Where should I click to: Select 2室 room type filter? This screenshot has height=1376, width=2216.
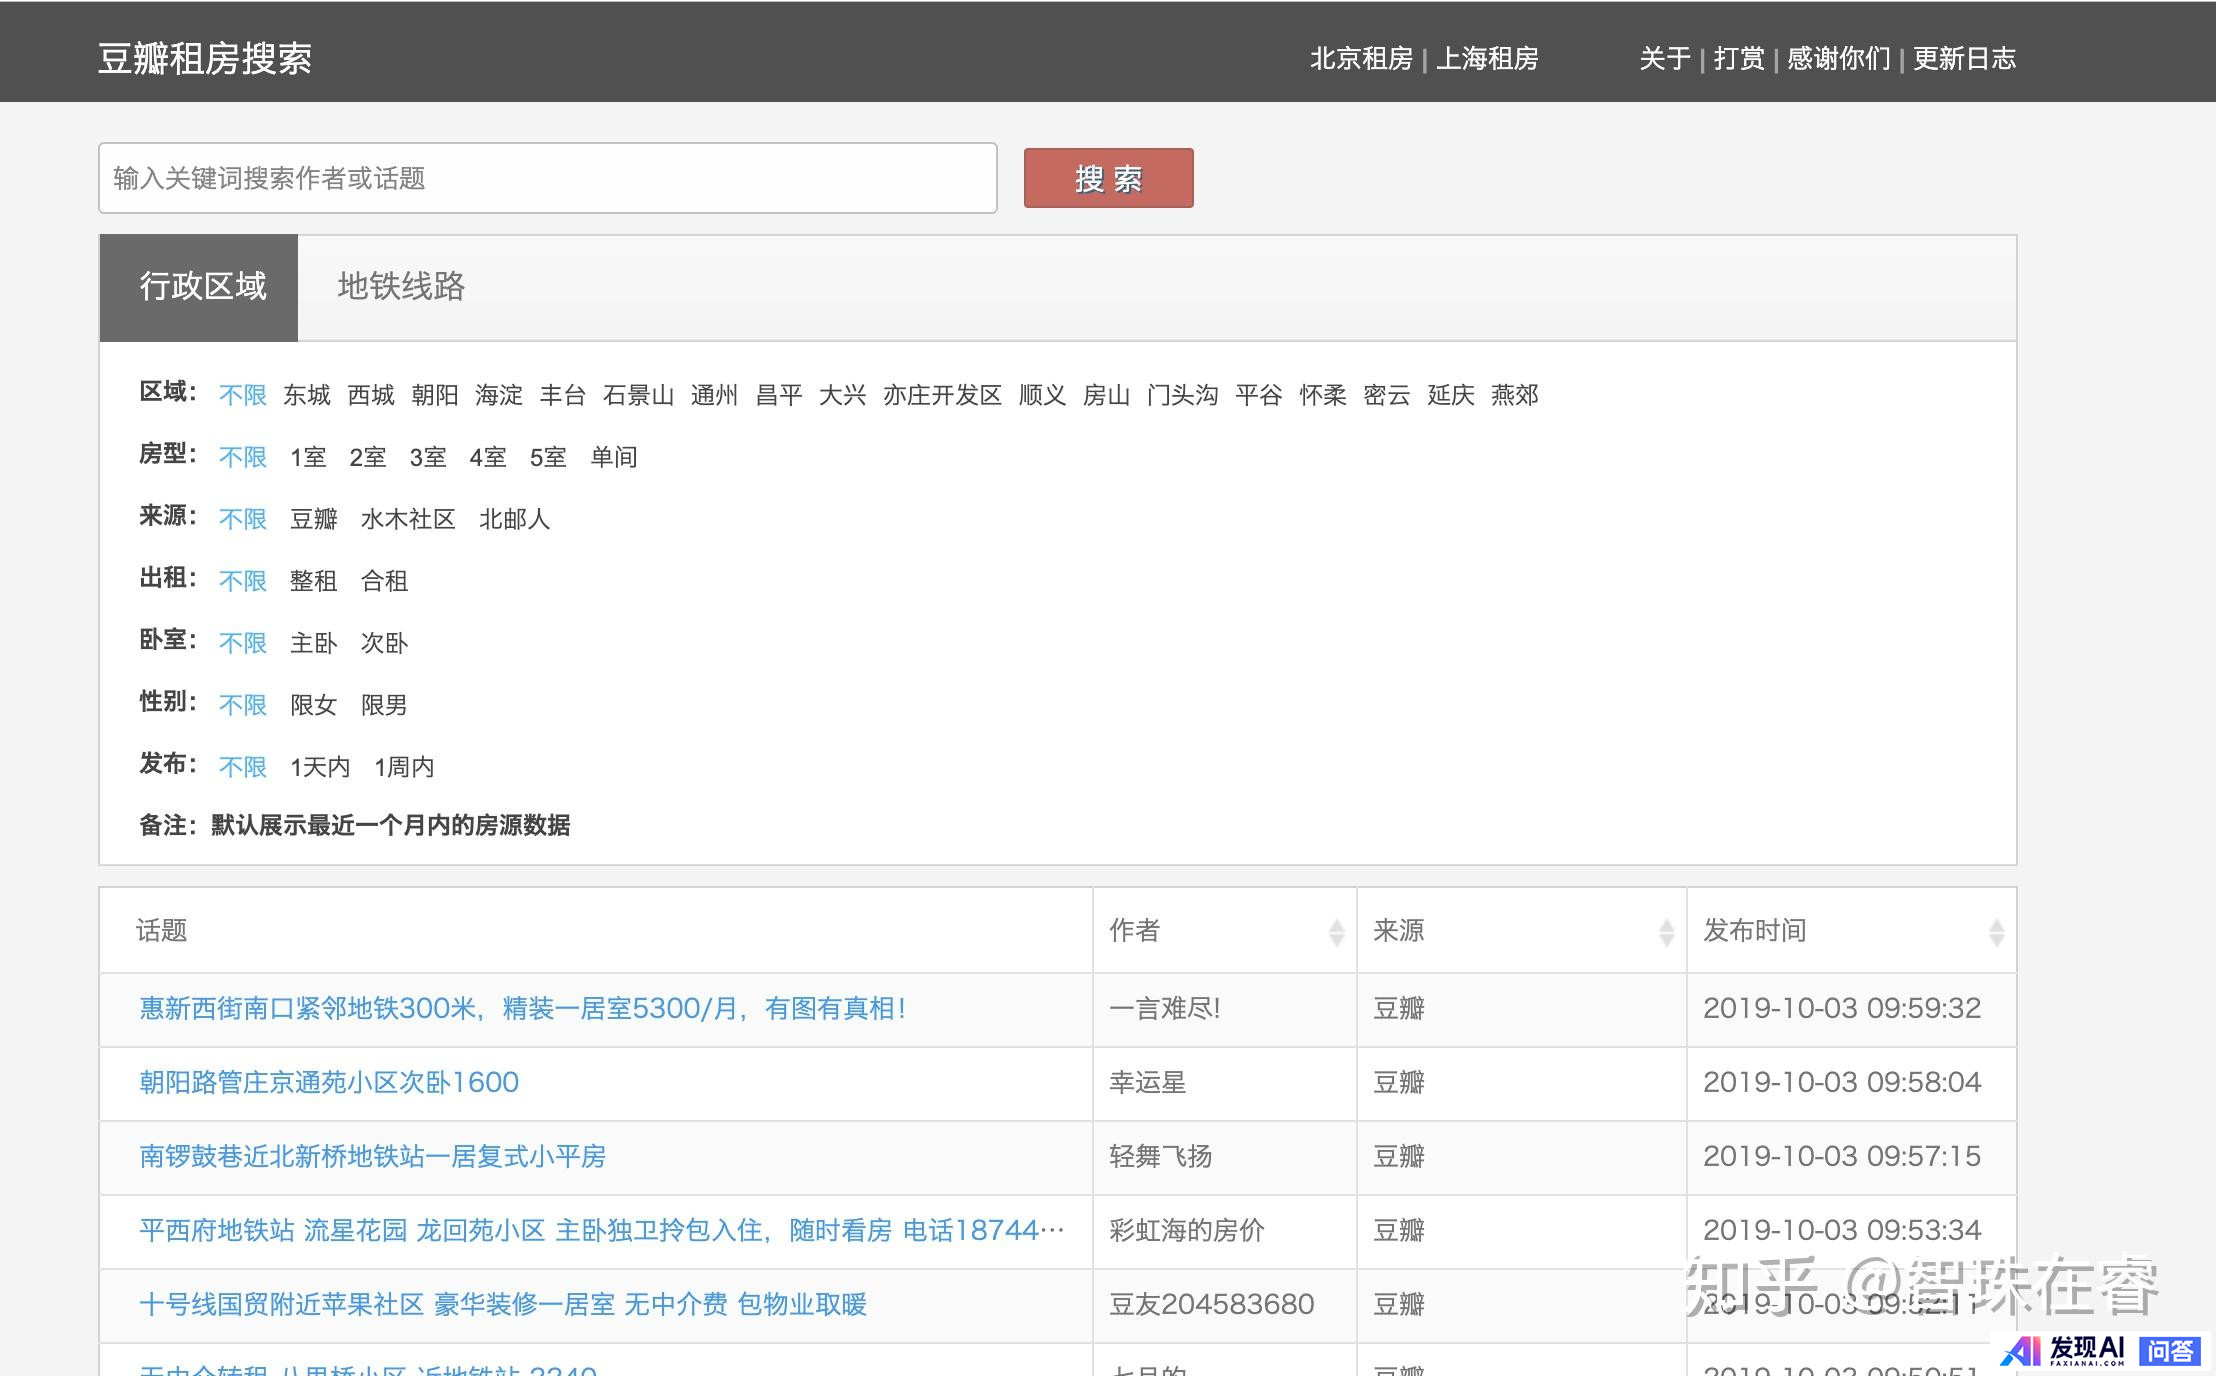pos(367,457)
